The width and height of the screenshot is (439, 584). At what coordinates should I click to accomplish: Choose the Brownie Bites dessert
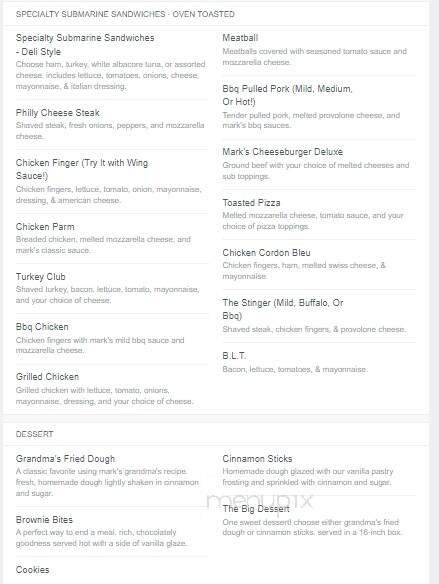click(44, 520)
